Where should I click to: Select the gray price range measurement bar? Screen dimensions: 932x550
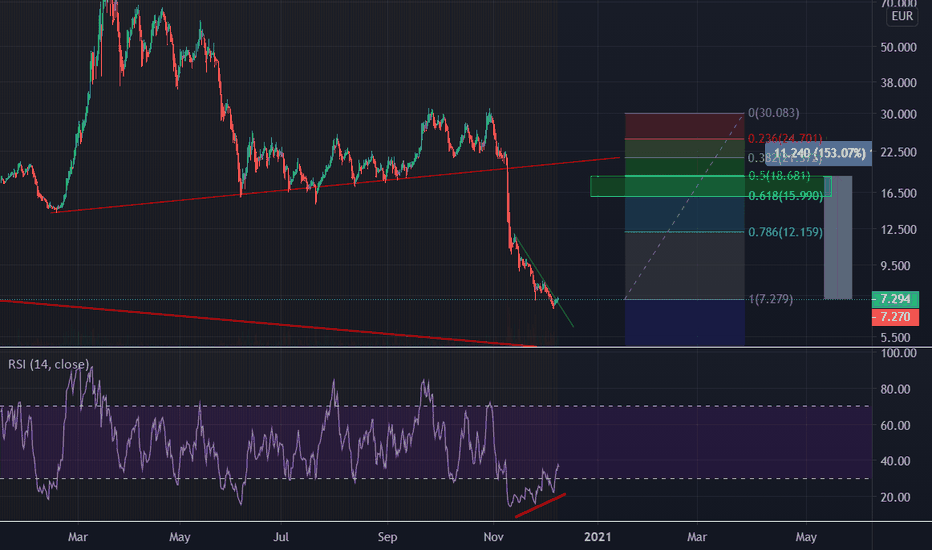[838, 238]
